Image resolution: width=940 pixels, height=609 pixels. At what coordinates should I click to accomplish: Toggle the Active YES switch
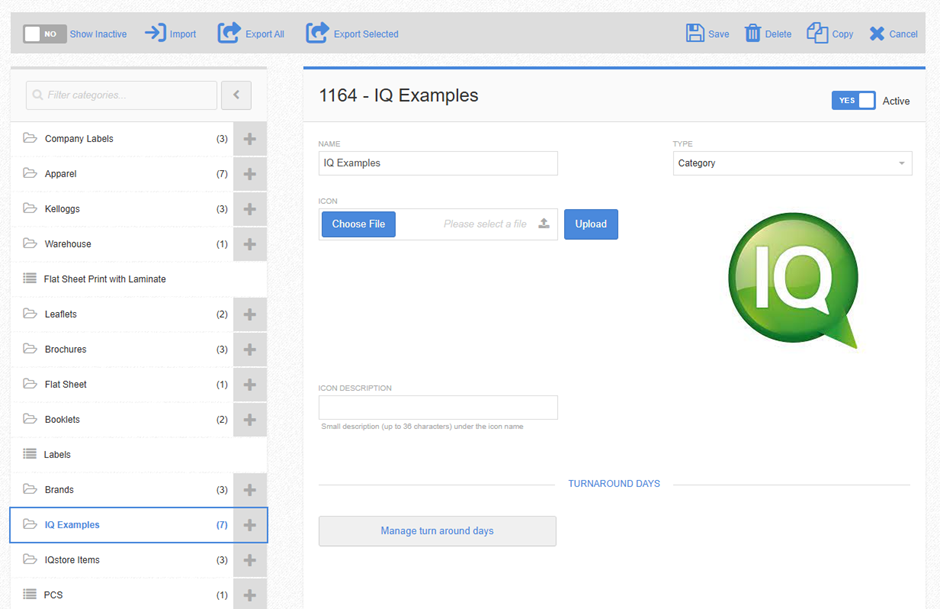(853, 100)
